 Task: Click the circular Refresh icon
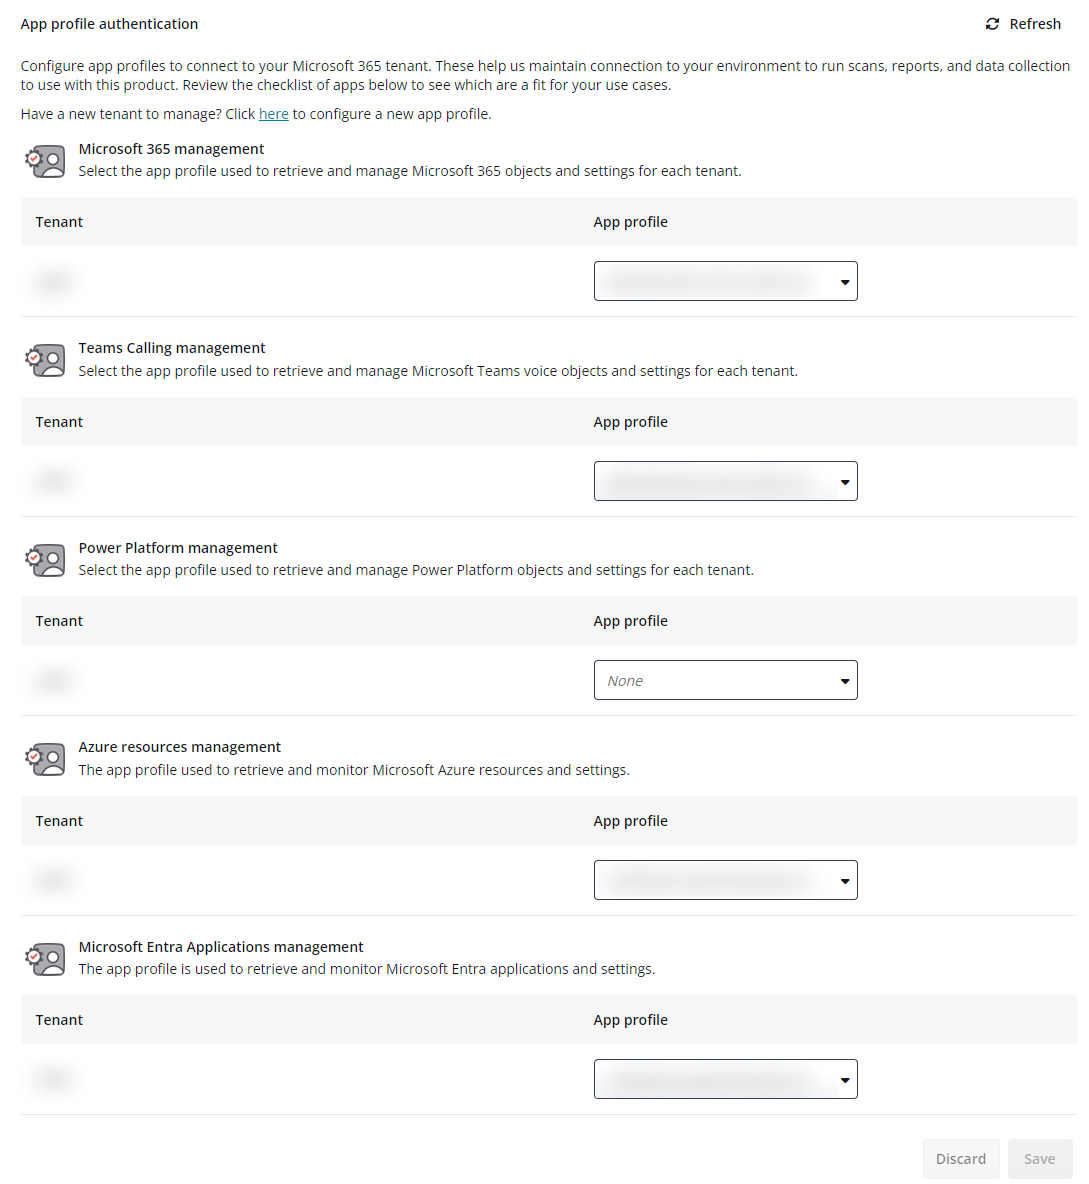pos(992,23)
